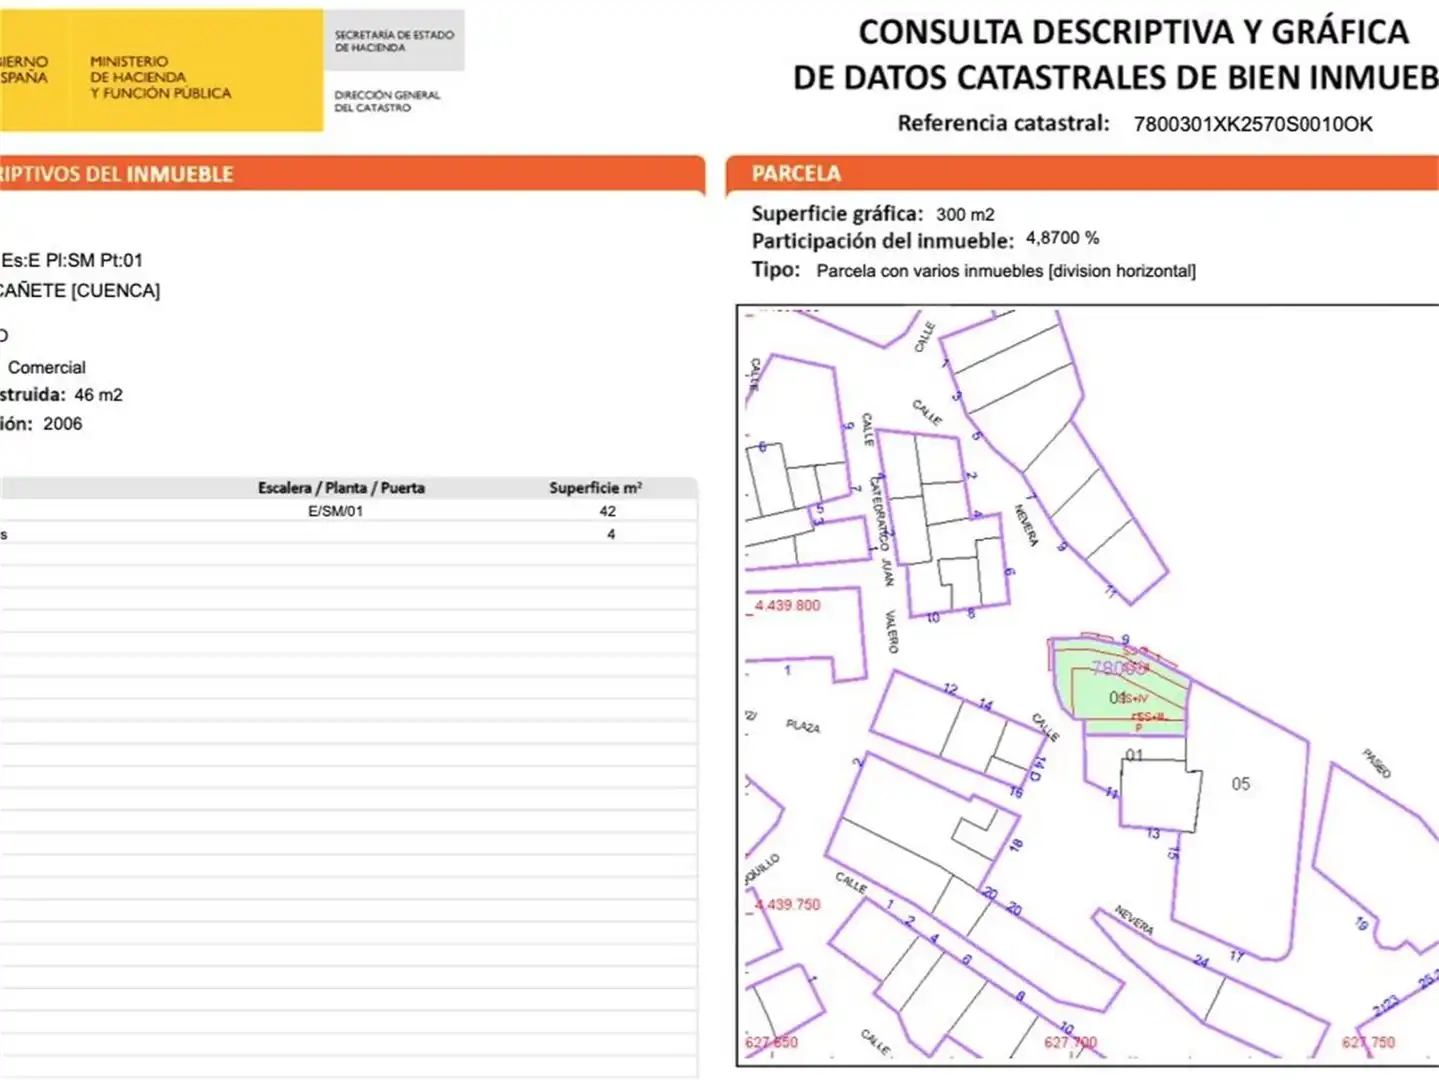
Task: Click the '300 m2' surface value
Action: pyautogui.click(x=965, y=214)
